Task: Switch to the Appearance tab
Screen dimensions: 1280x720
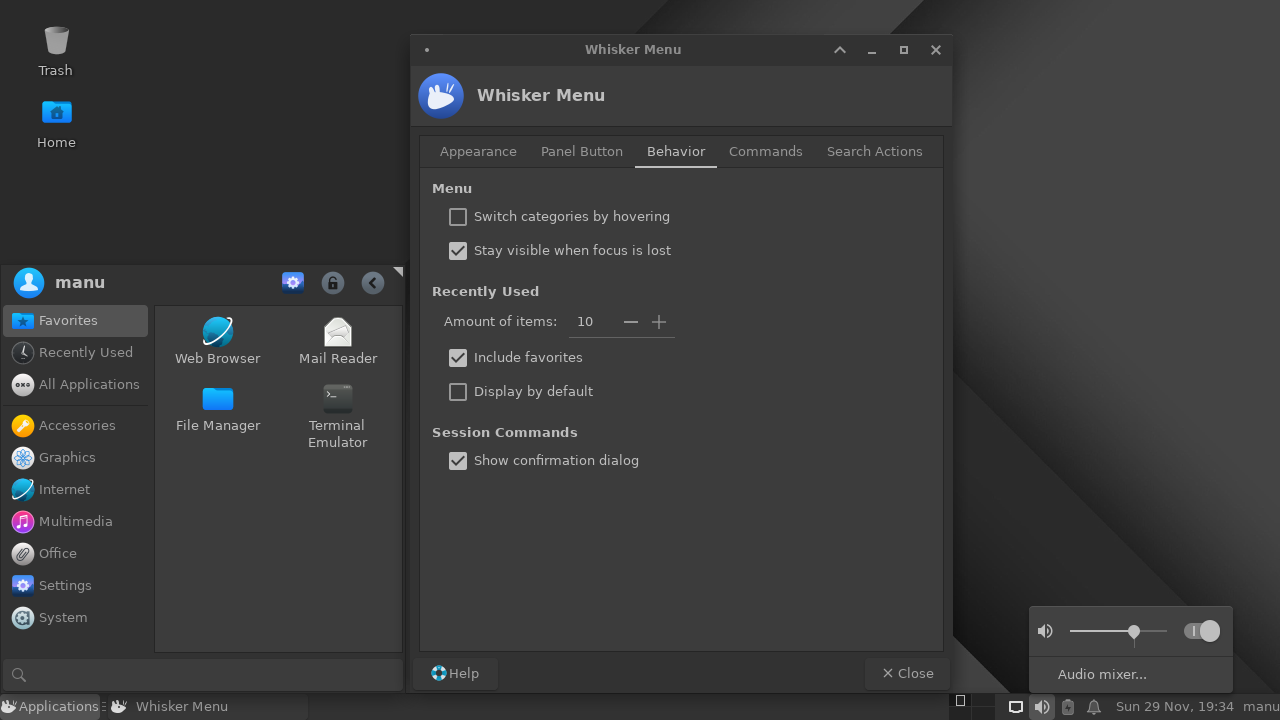Action: 478,151
